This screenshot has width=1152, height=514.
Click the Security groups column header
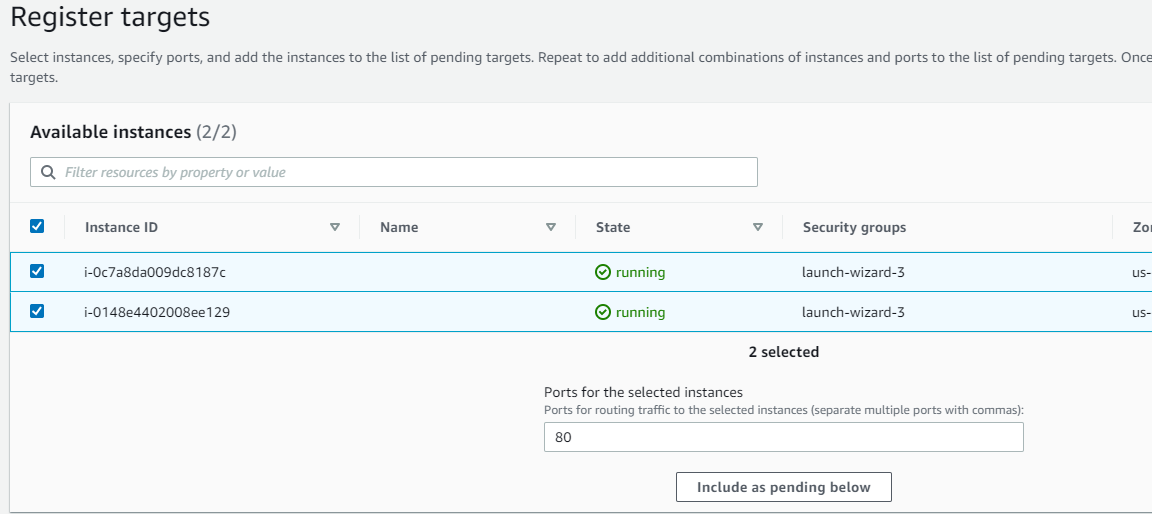tap(854, 227)
